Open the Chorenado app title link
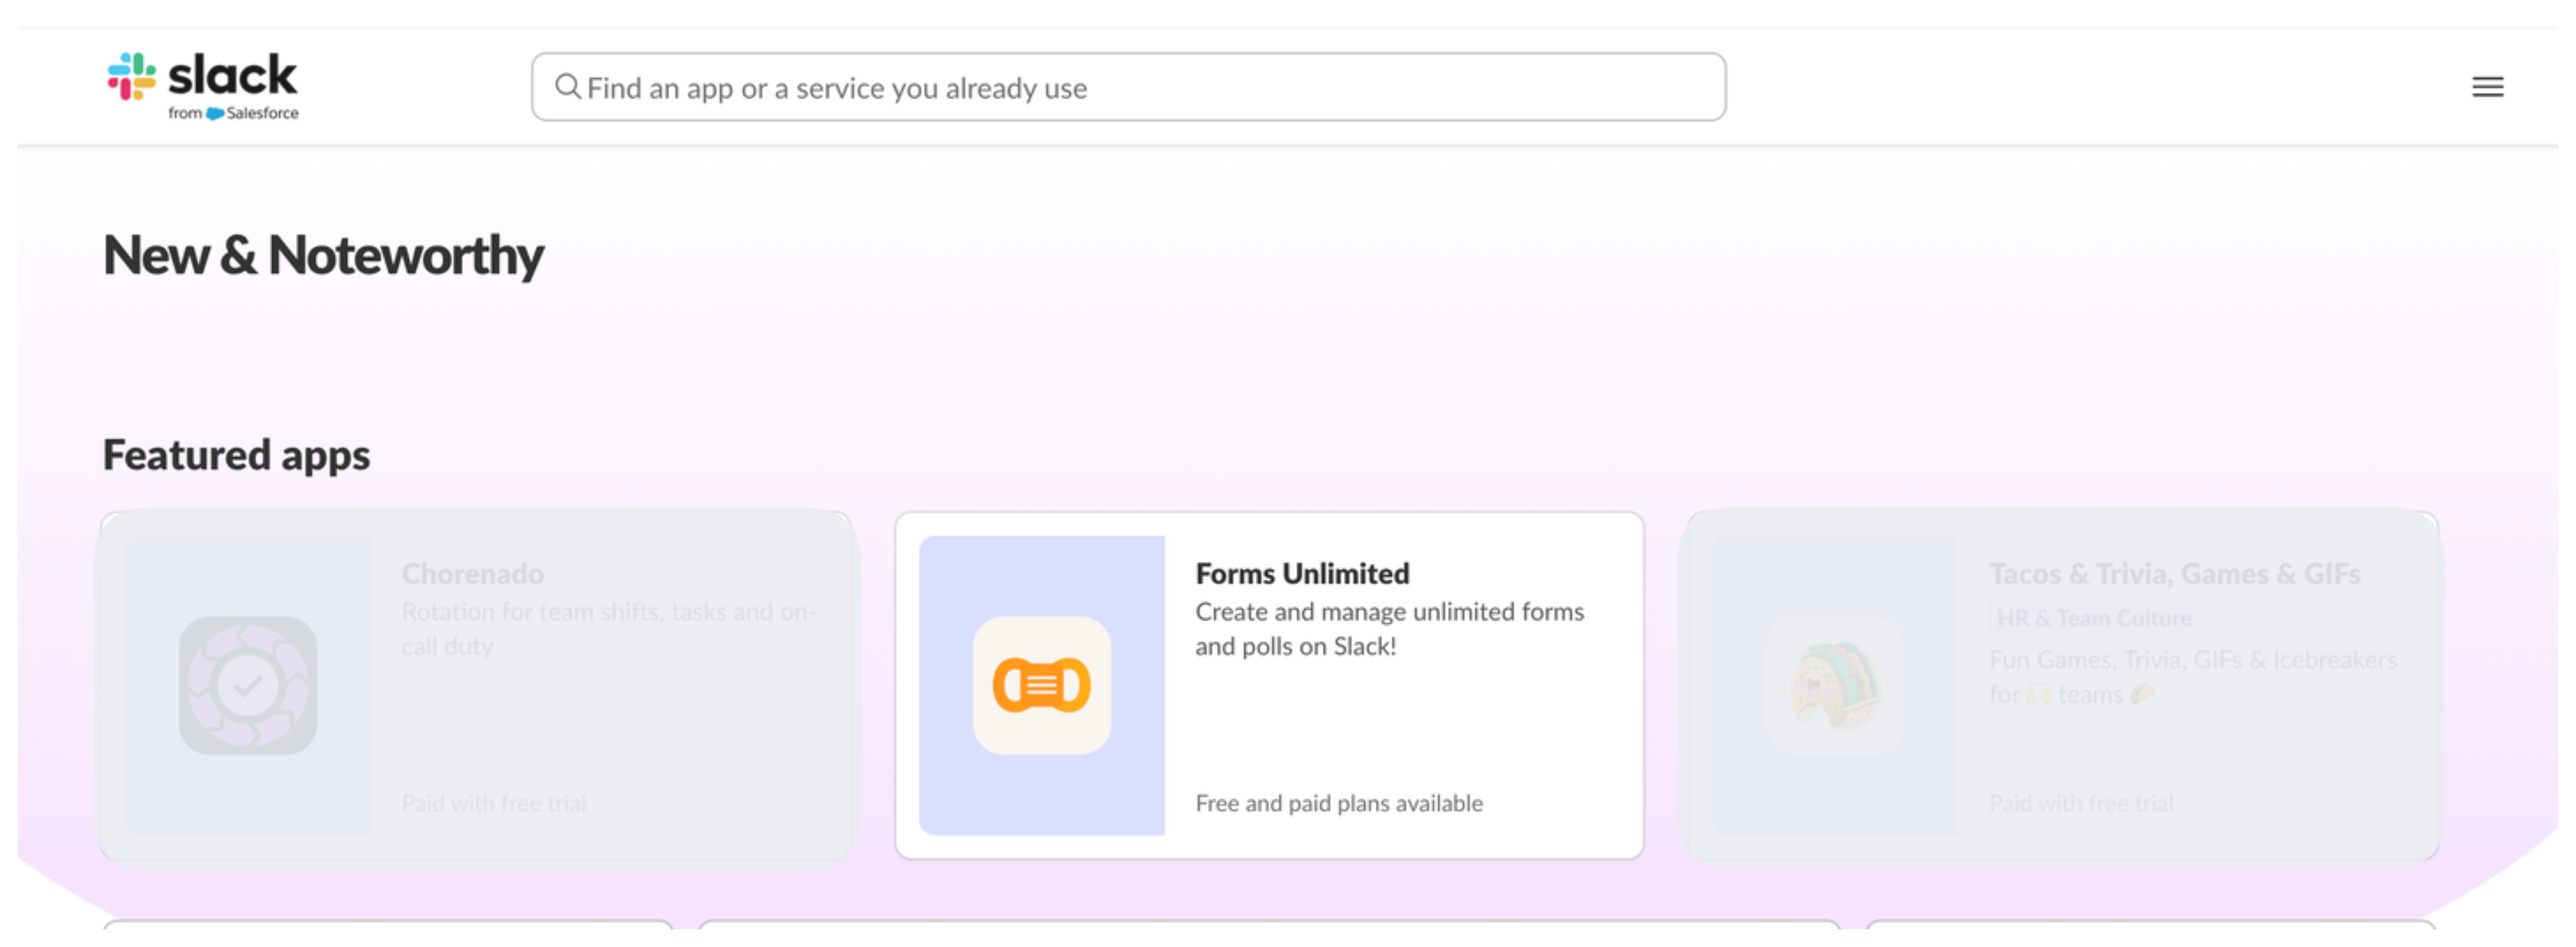This screenshot has width=2576, height=947. (x=472, y=574)
